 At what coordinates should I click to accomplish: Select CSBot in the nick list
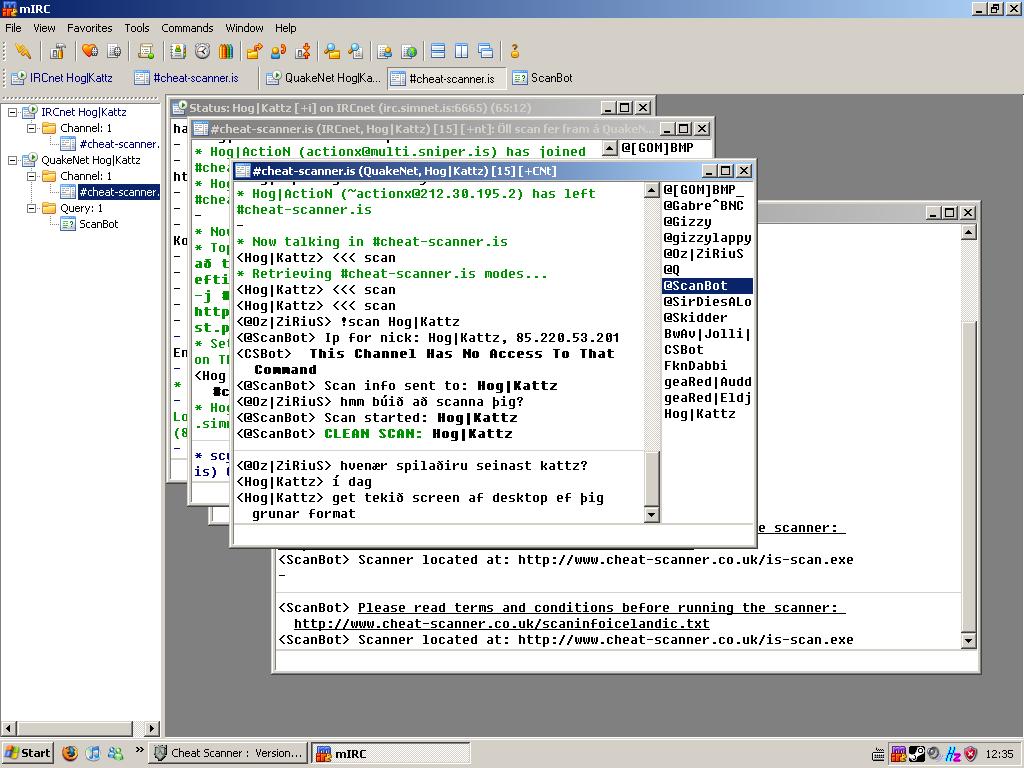pos(683,349)
